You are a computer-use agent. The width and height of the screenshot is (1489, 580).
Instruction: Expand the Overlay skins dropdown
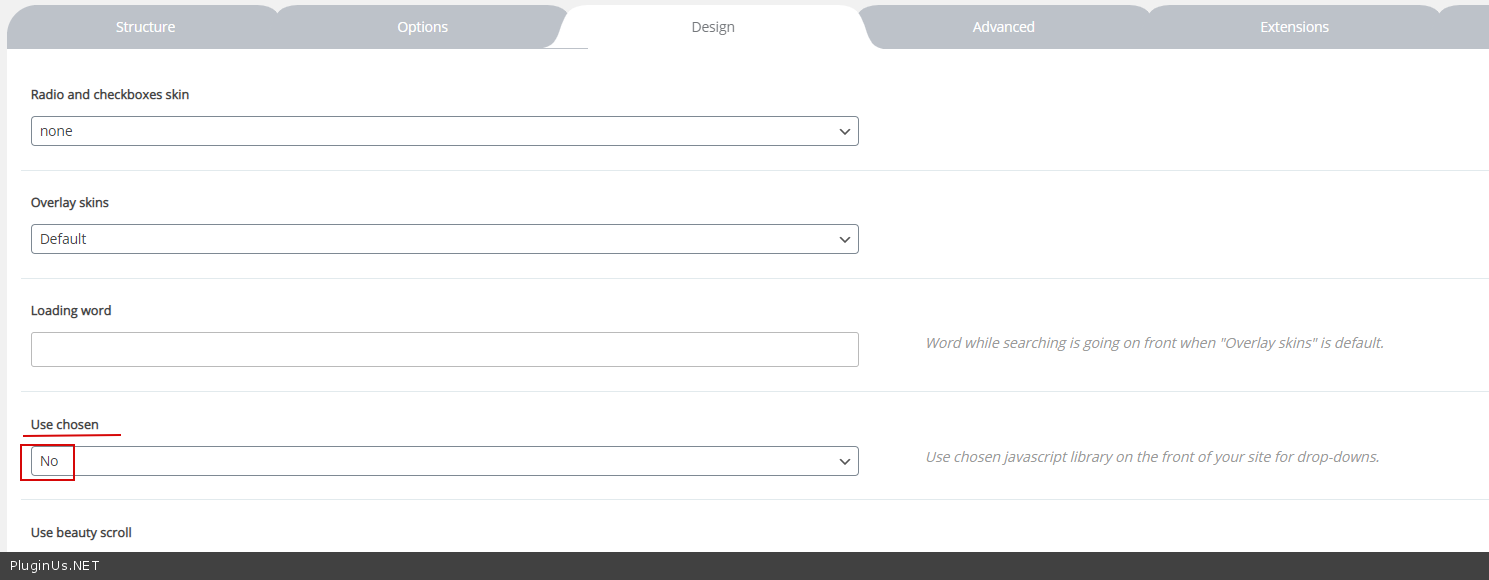click(444, 239)
